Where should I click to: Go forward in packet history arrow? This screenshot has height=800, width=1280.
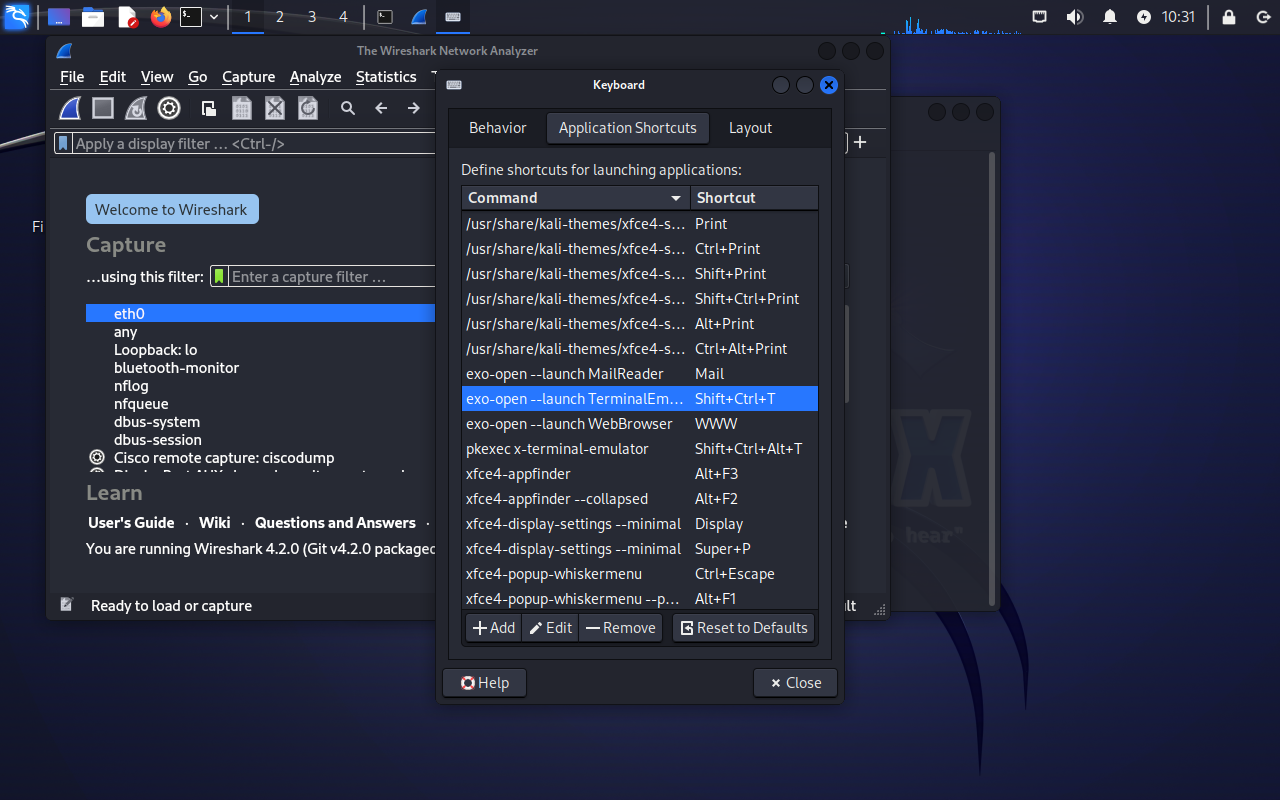point(413,108)
